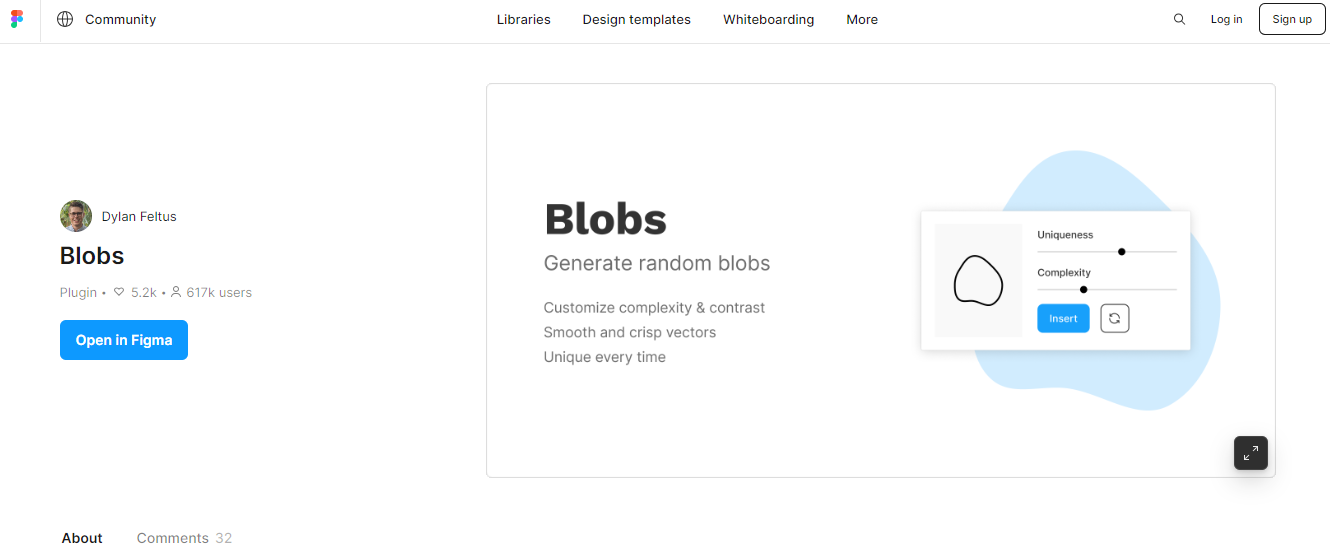Click the Figma logo icon

tap(17, 19)
